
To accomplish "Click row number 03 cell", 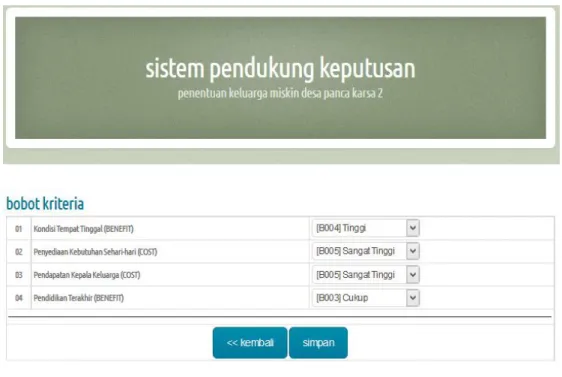I will click(19, 275).
